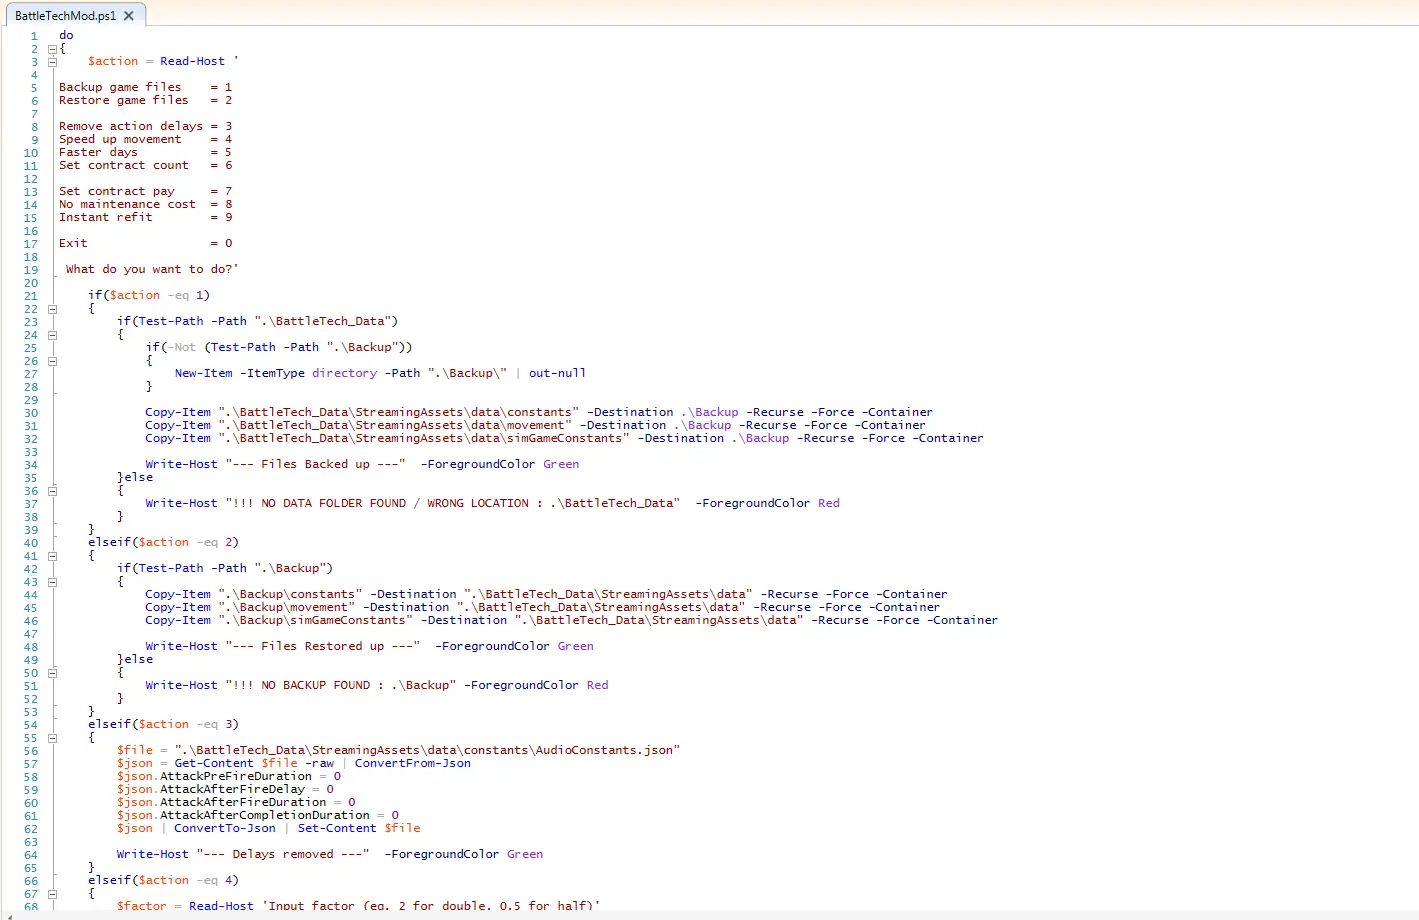Image resolution: width=1419 pixels, height=920 pixels.
Task: Click 'Speed up movement' text
Action: click(120, 139)
